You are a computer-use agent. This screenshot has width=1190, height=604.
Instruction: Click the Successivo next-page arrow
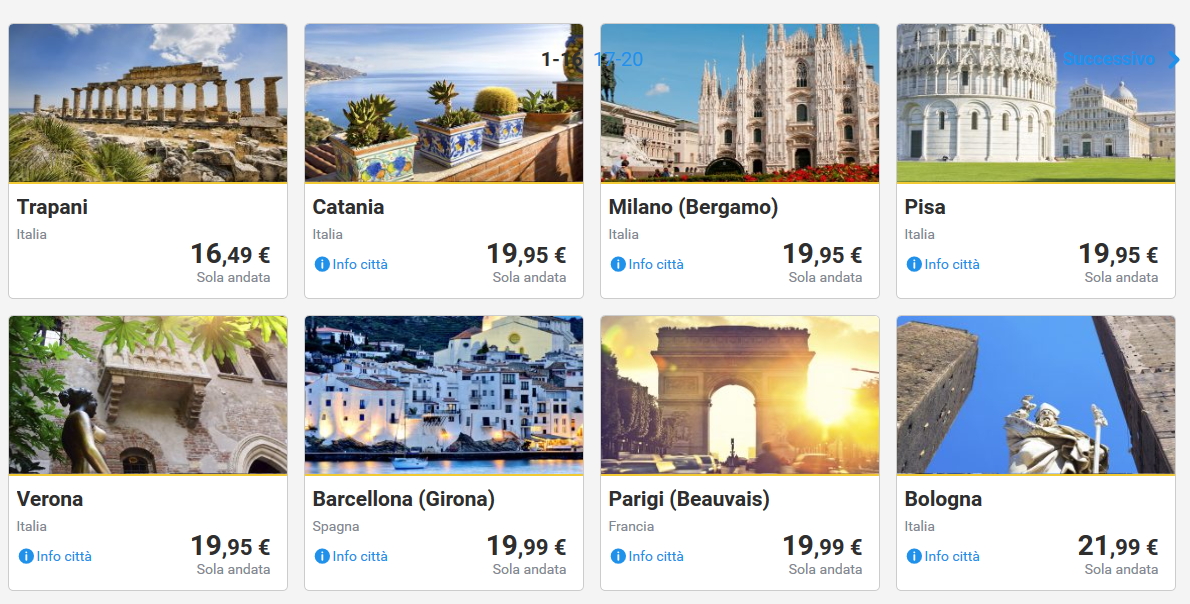[1174, 60]
